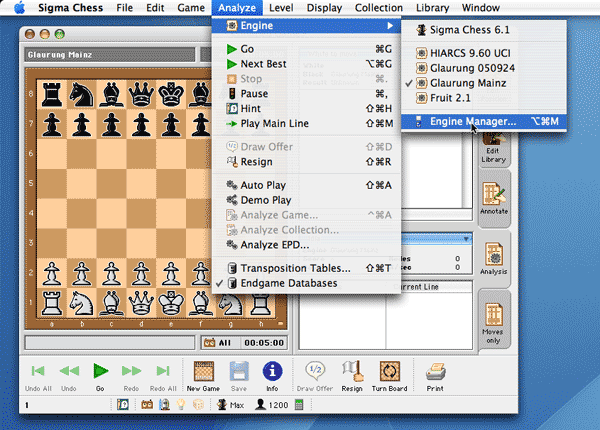Open the analysis panel dropdown arrow

(466, 239)
